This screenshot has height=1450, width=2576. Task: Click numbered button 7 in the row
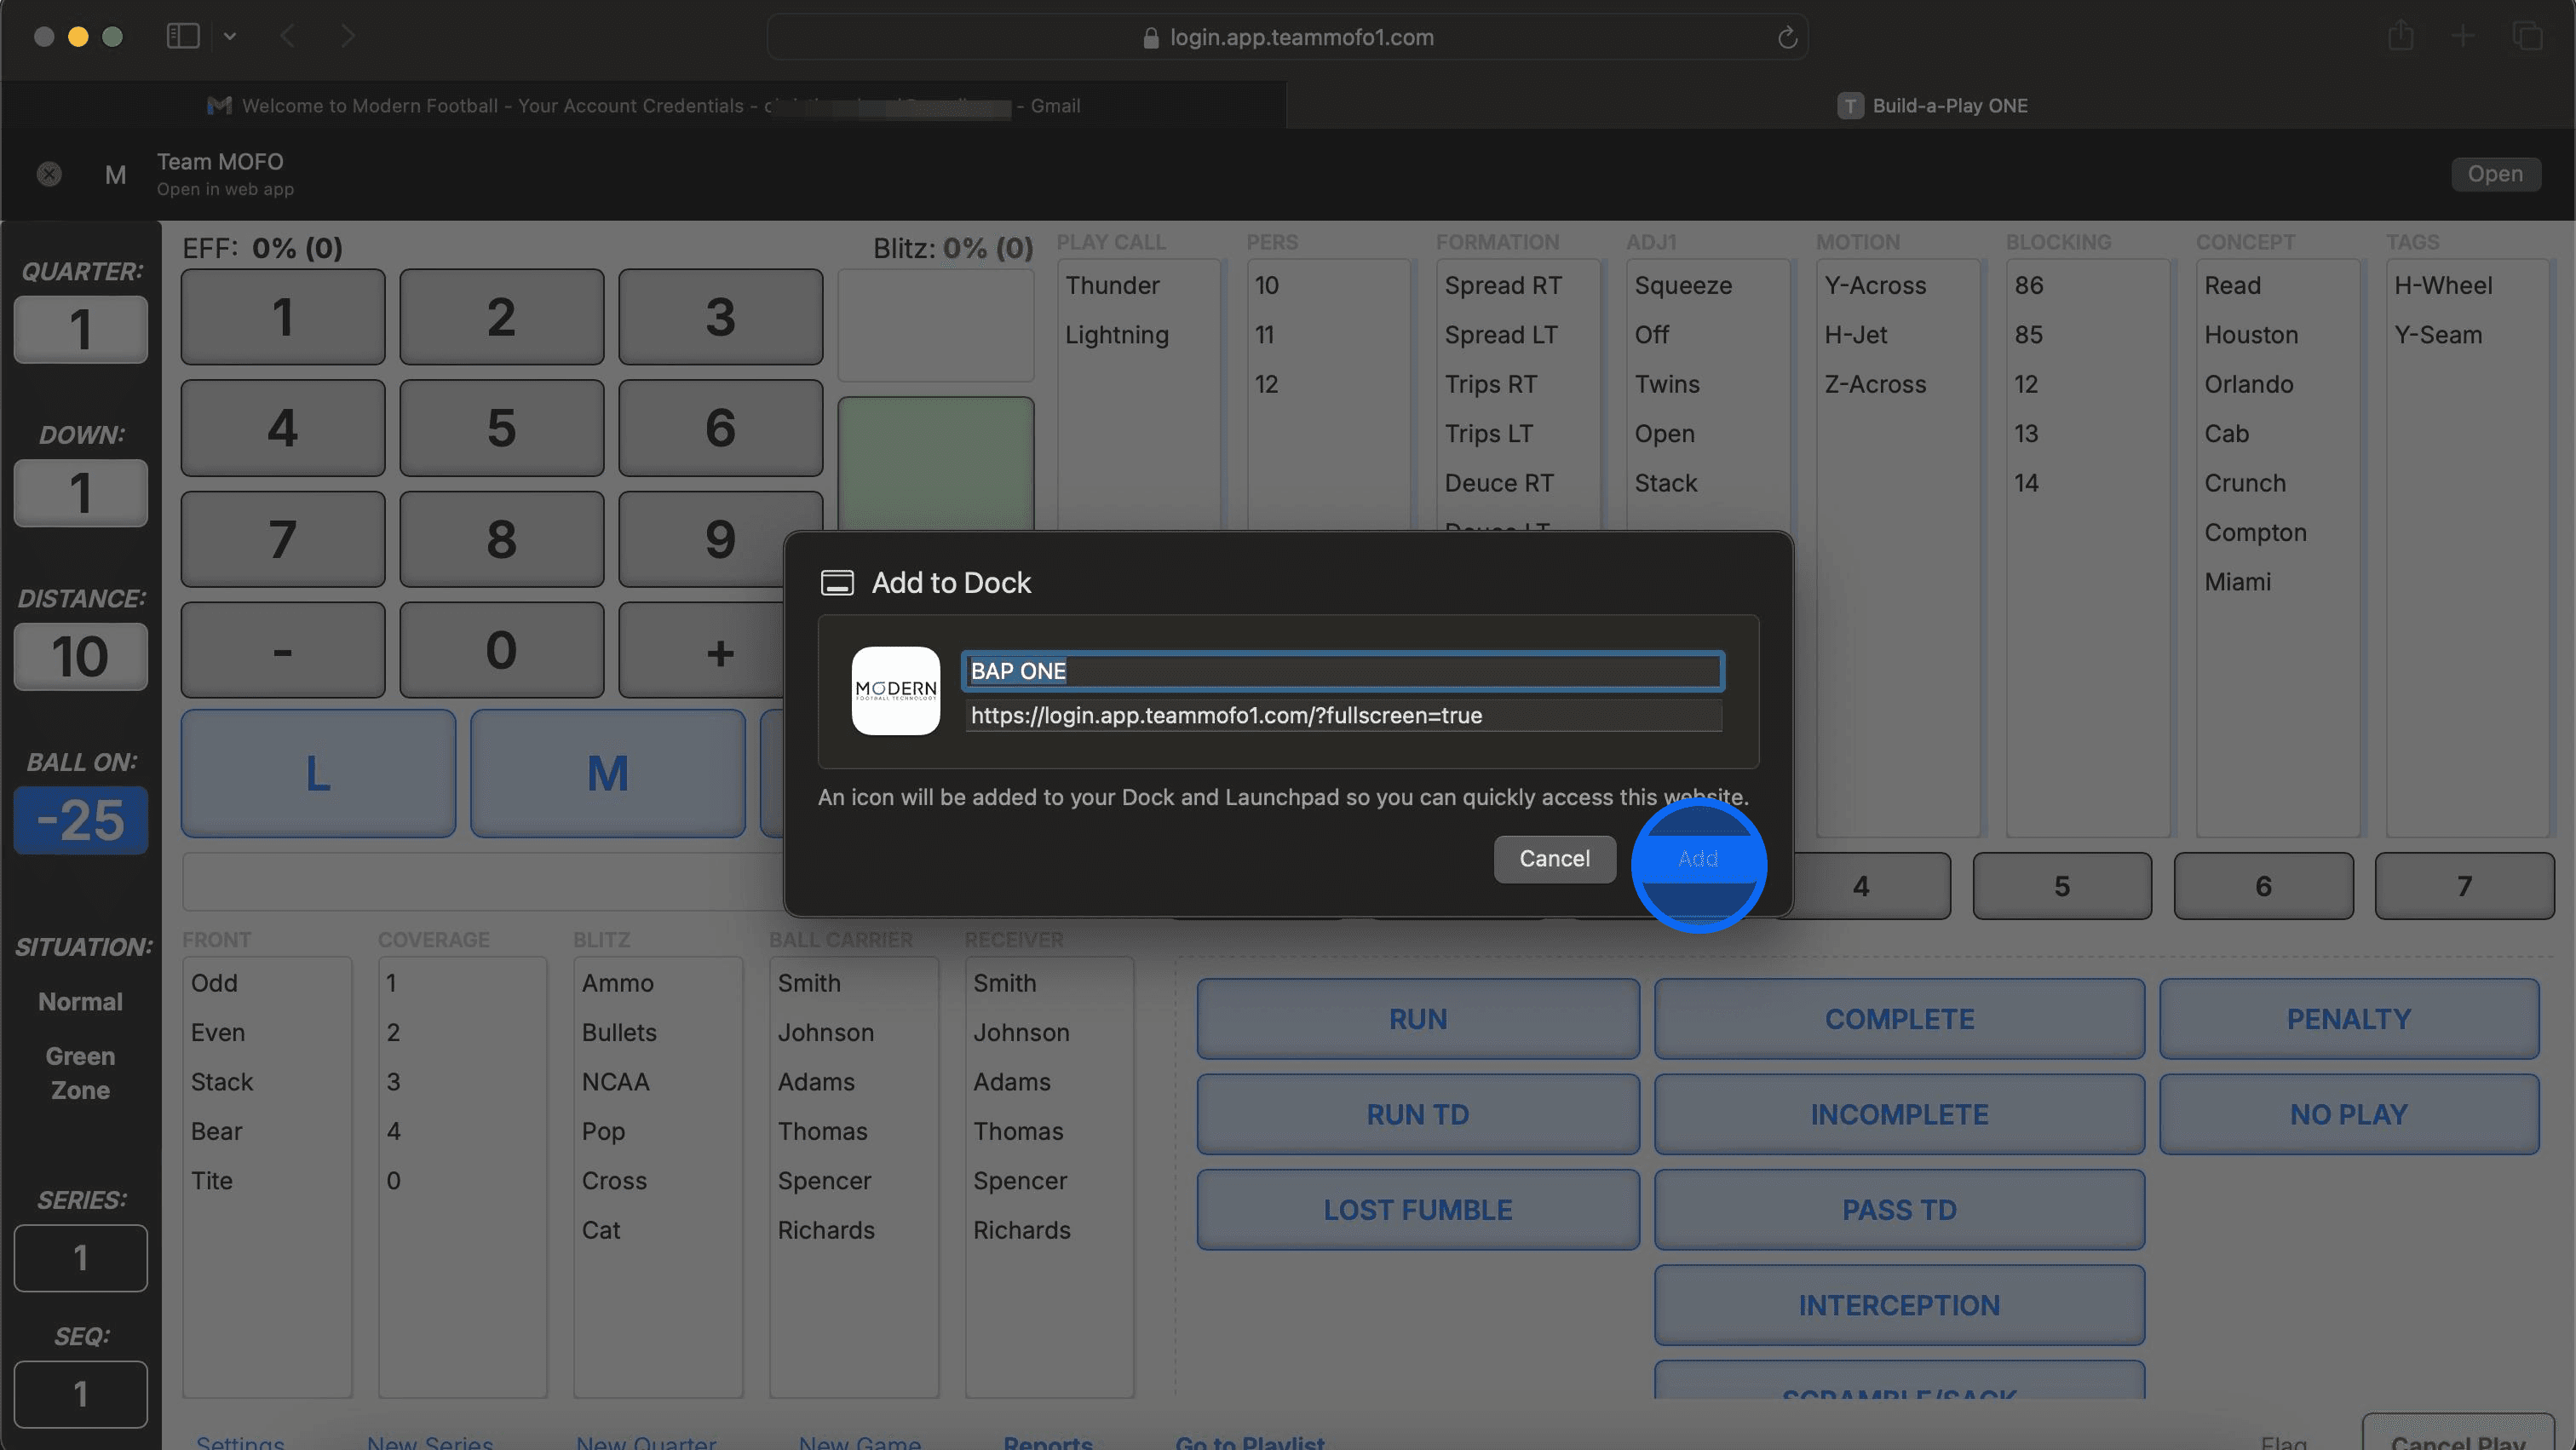2464,886
